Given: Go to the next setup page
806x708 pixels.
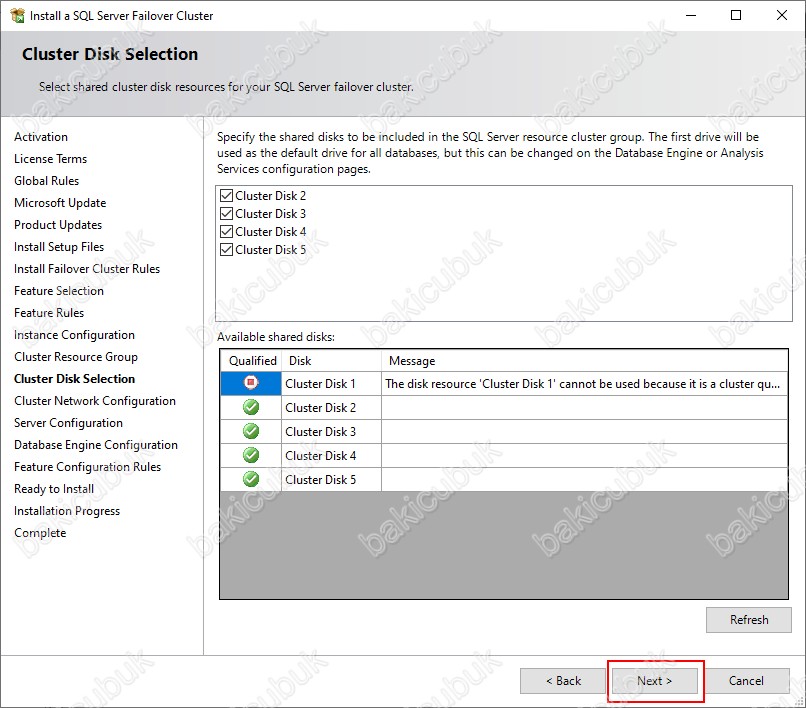Looking at the screenshot, I should click(x=654, y=681).
